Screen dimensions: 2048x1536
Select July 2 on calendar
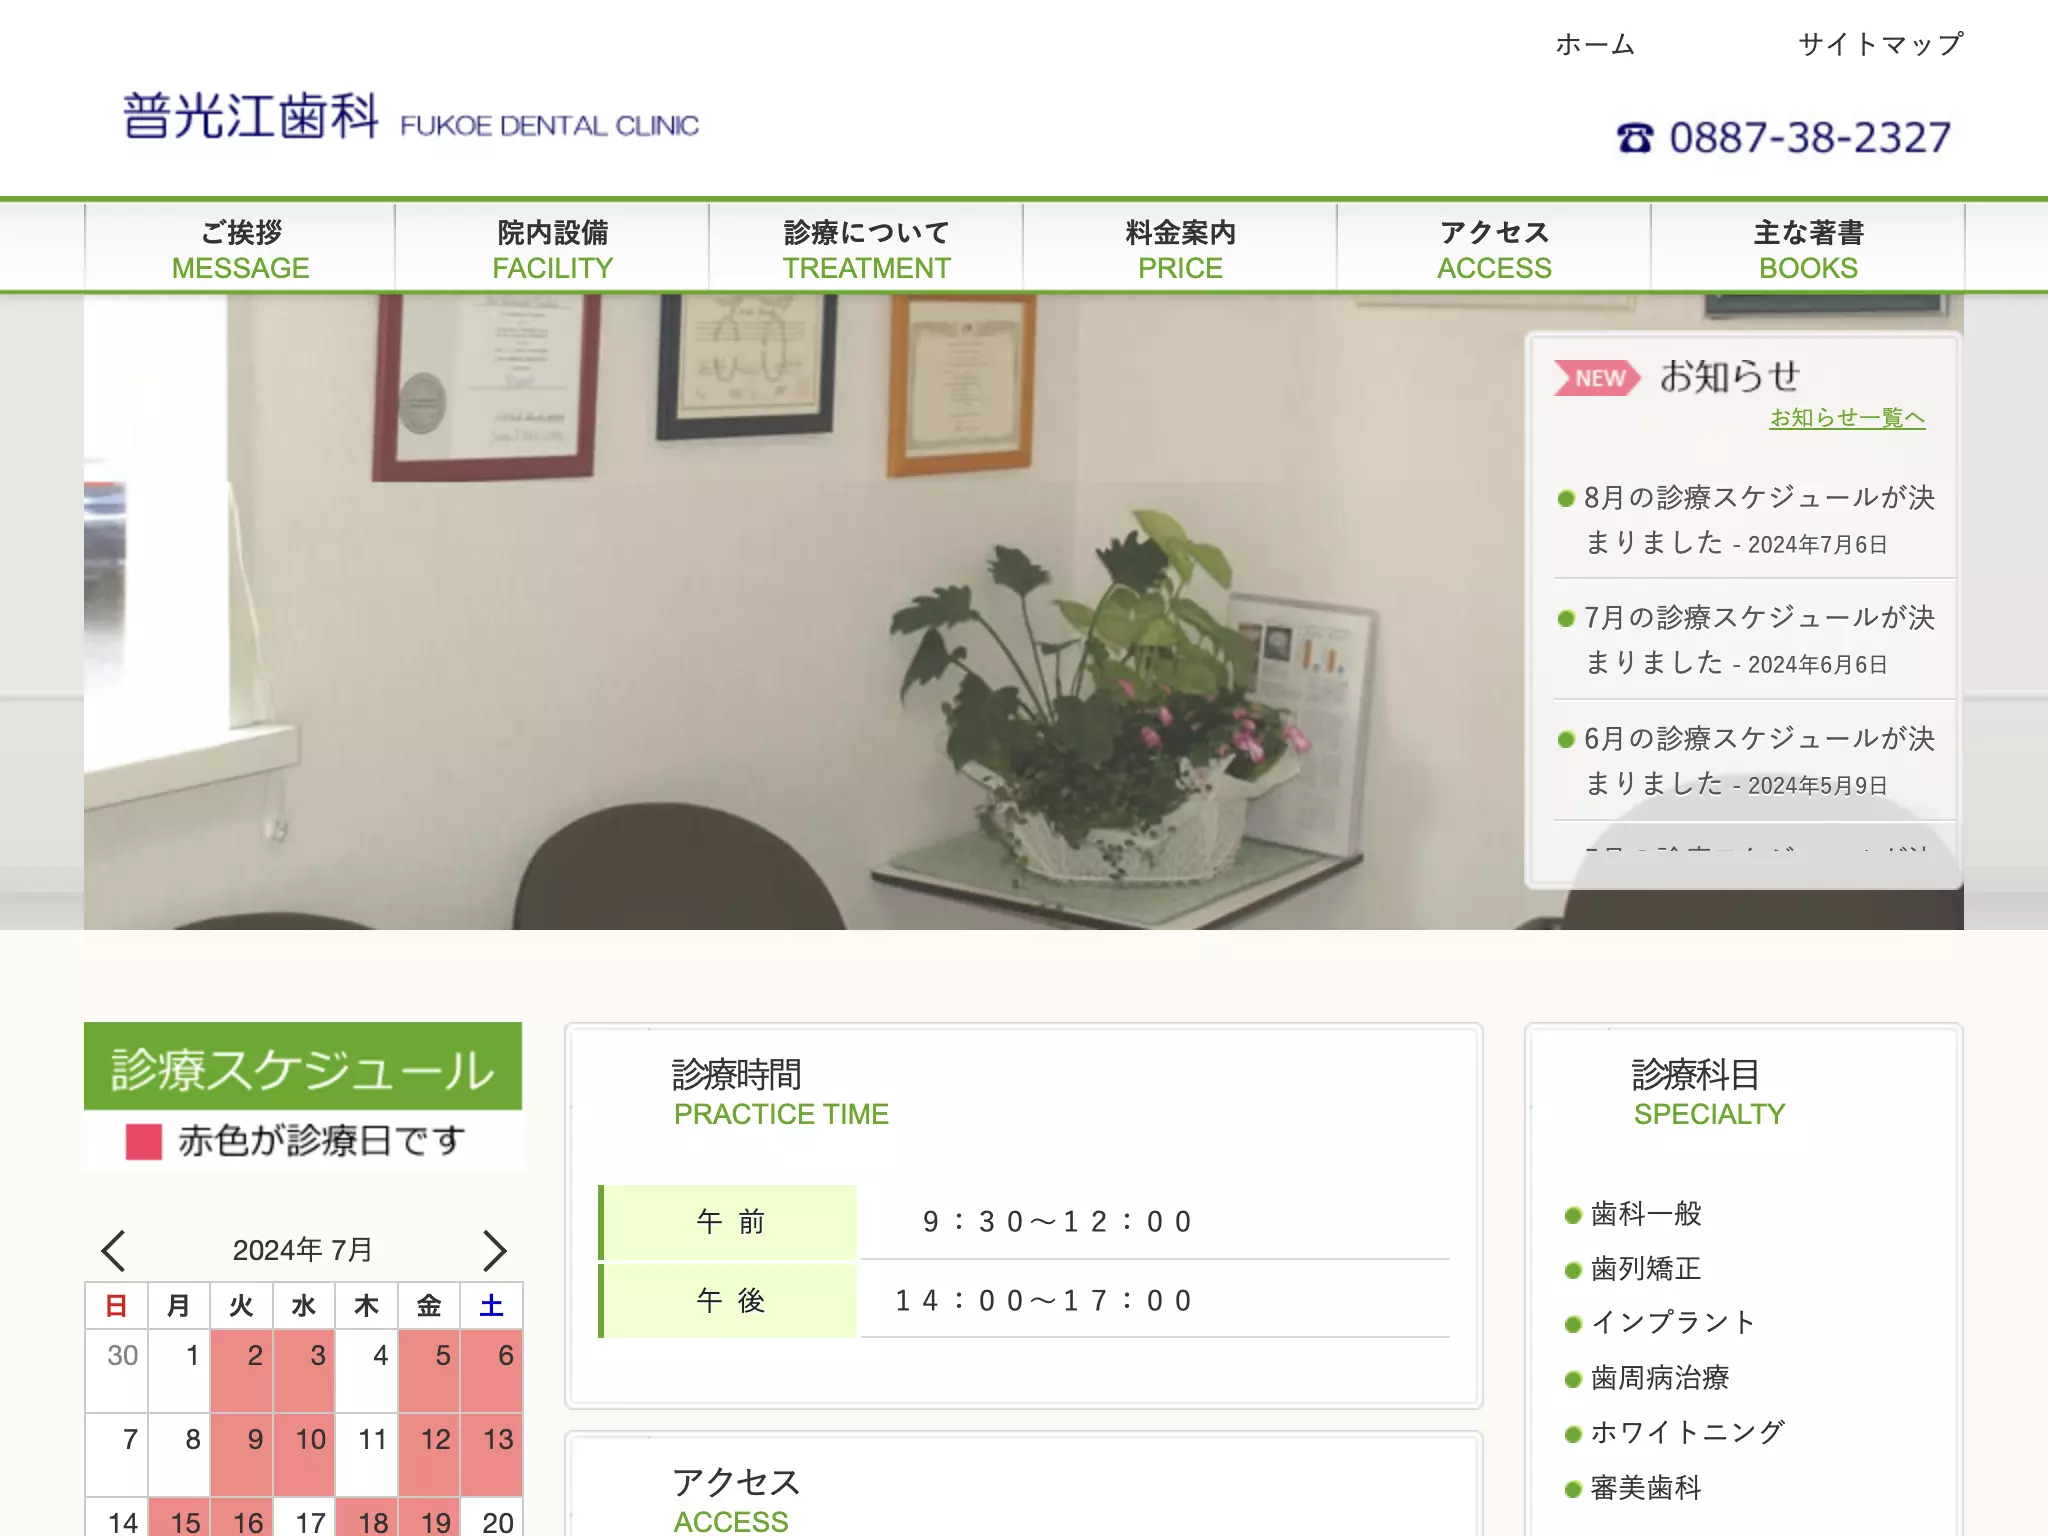241,1370
